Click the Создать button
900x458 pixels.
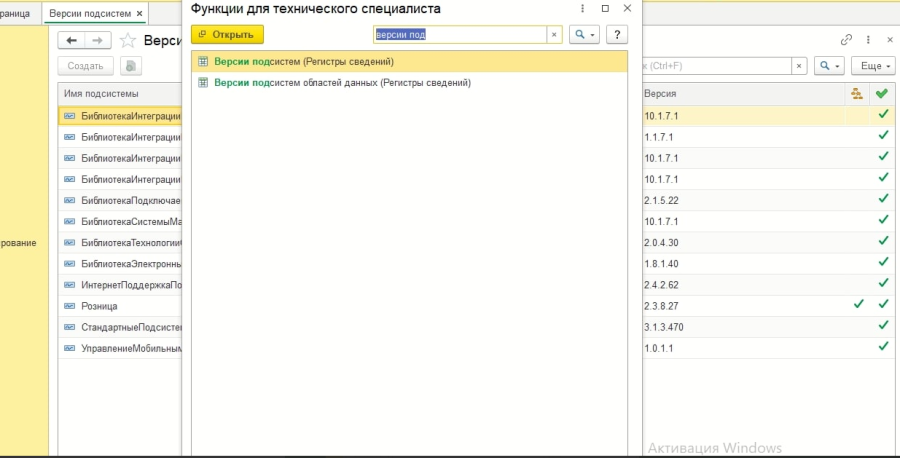86,66
